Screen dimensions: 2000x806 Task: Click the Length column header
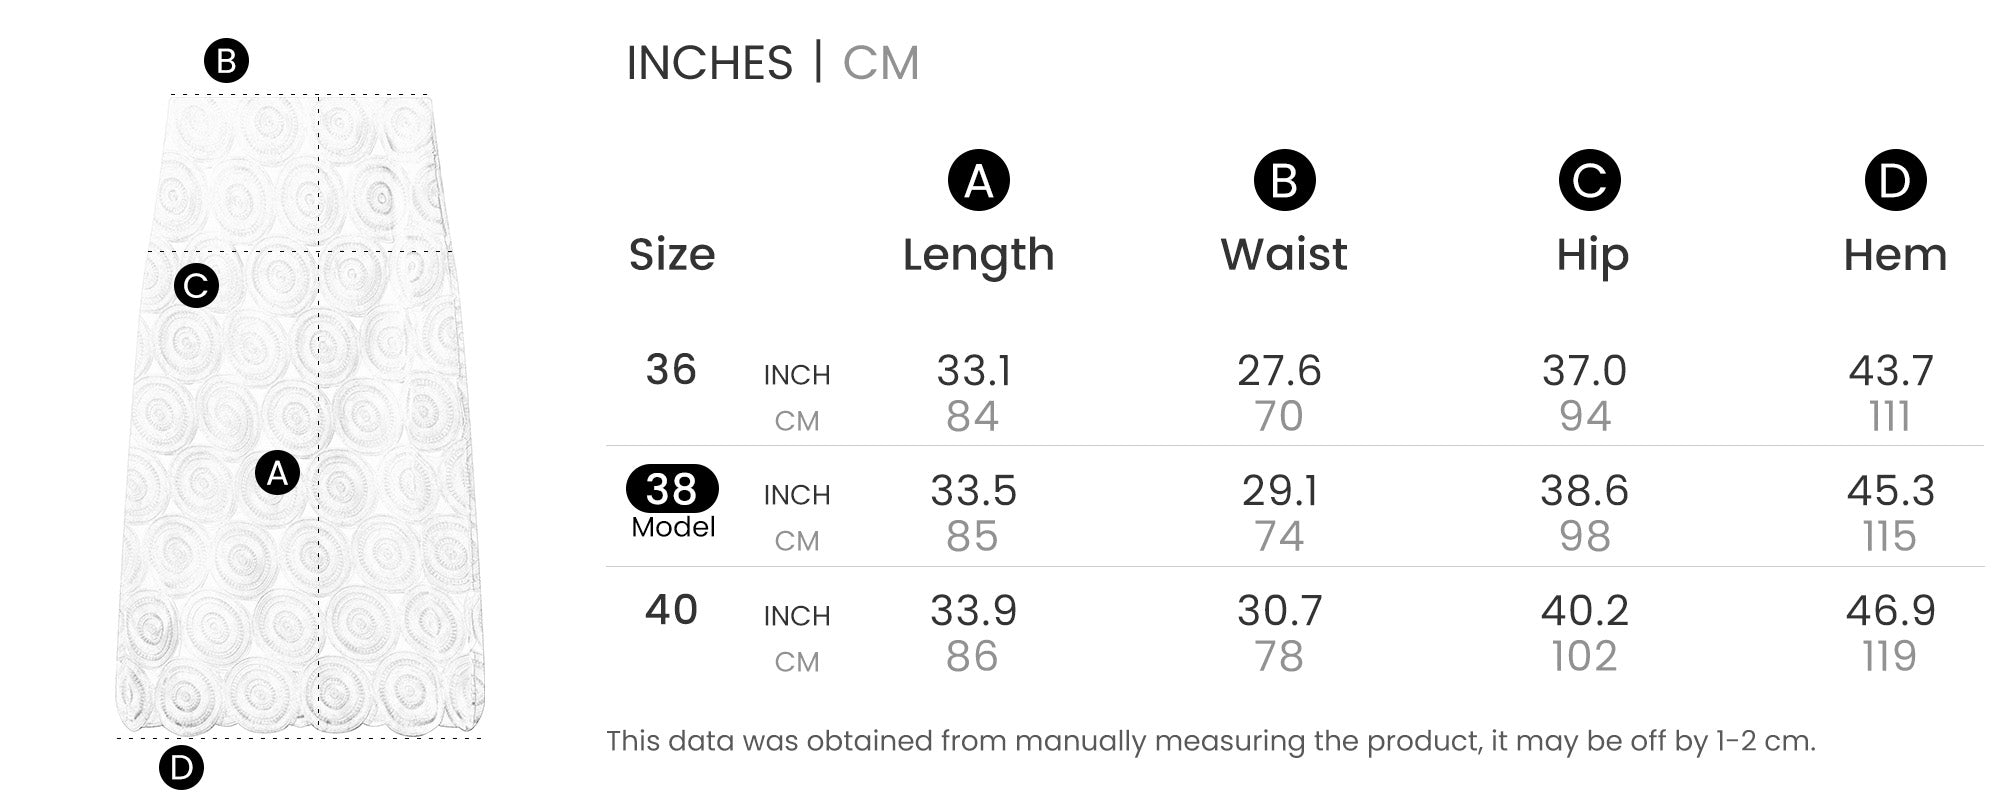click(x=978, y=255)
